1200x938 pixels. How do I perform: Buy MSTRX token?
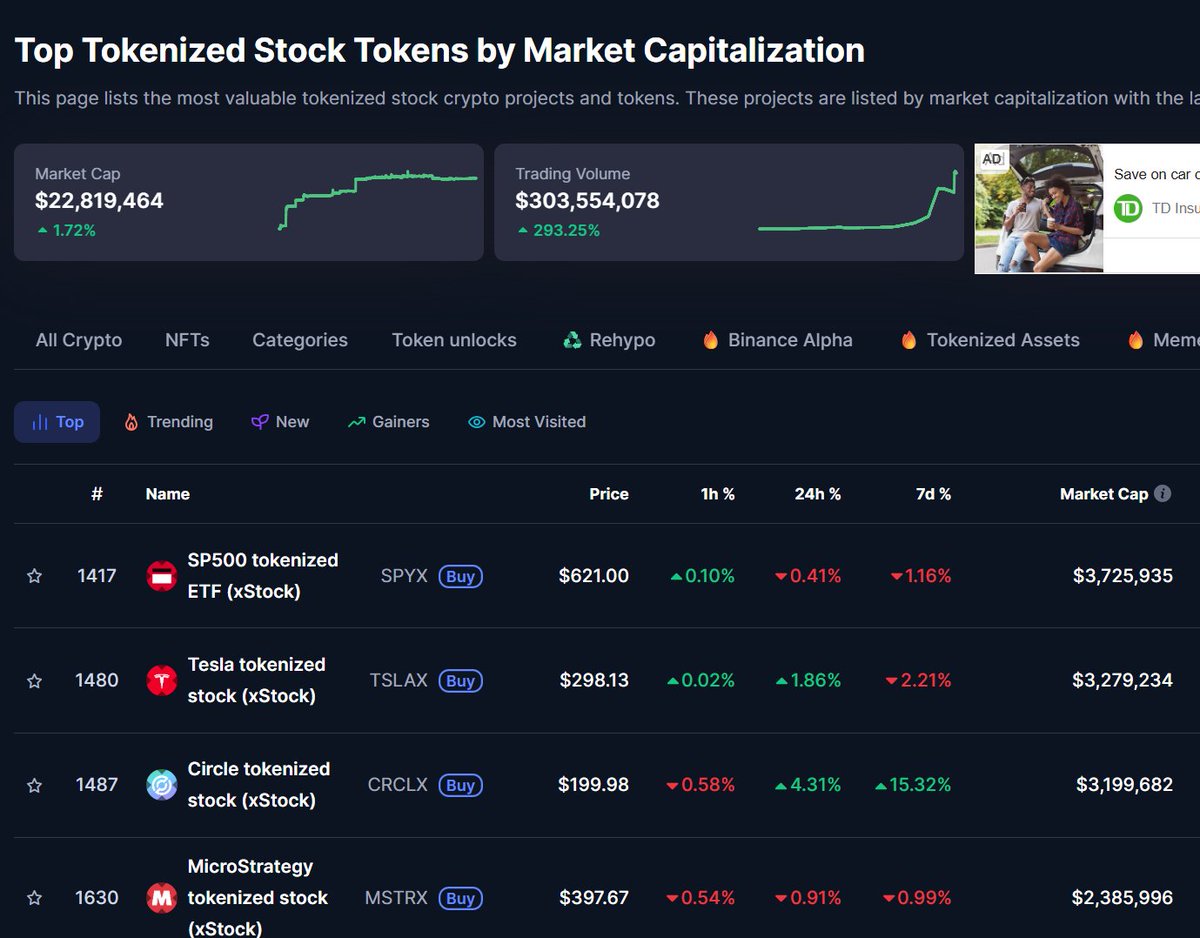460,898
